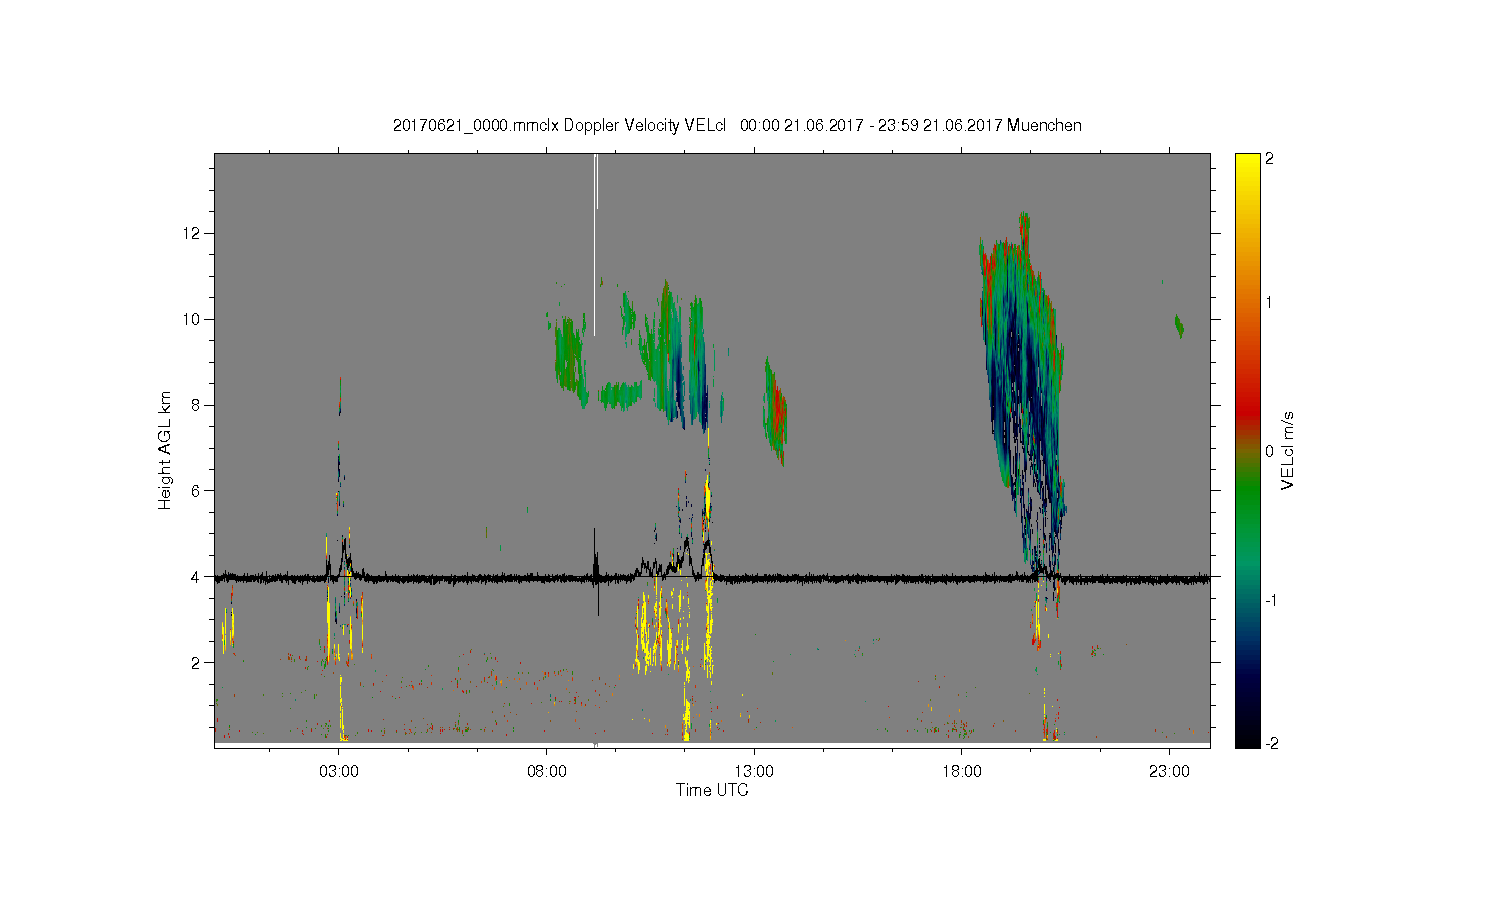The height and width of the screenshot is (900, 1500).
Task: Click the tiny green cloud patch near 23:00
Action: point(1179,325)
